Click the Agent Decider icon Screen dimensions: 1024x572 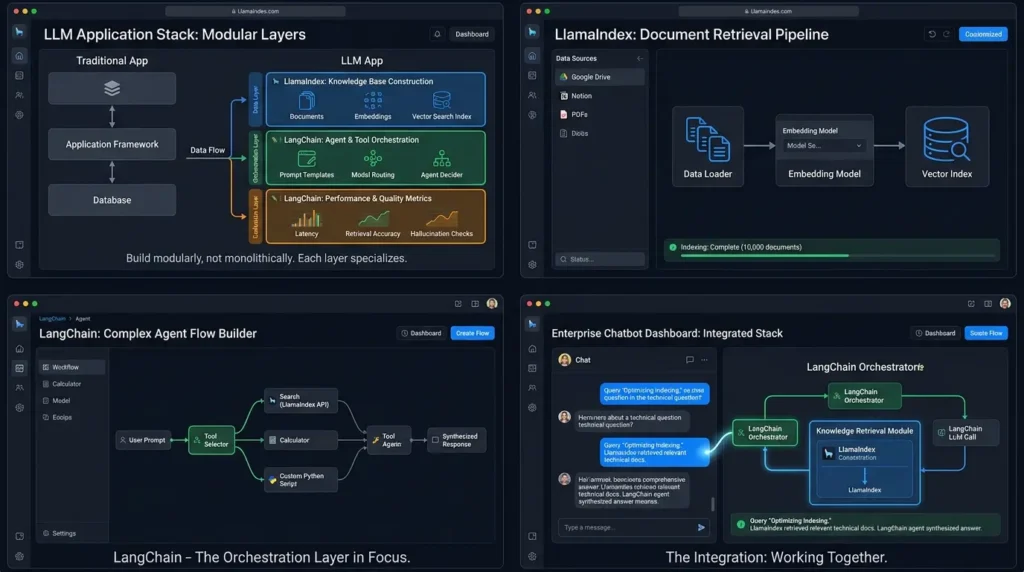pos(441,159)
